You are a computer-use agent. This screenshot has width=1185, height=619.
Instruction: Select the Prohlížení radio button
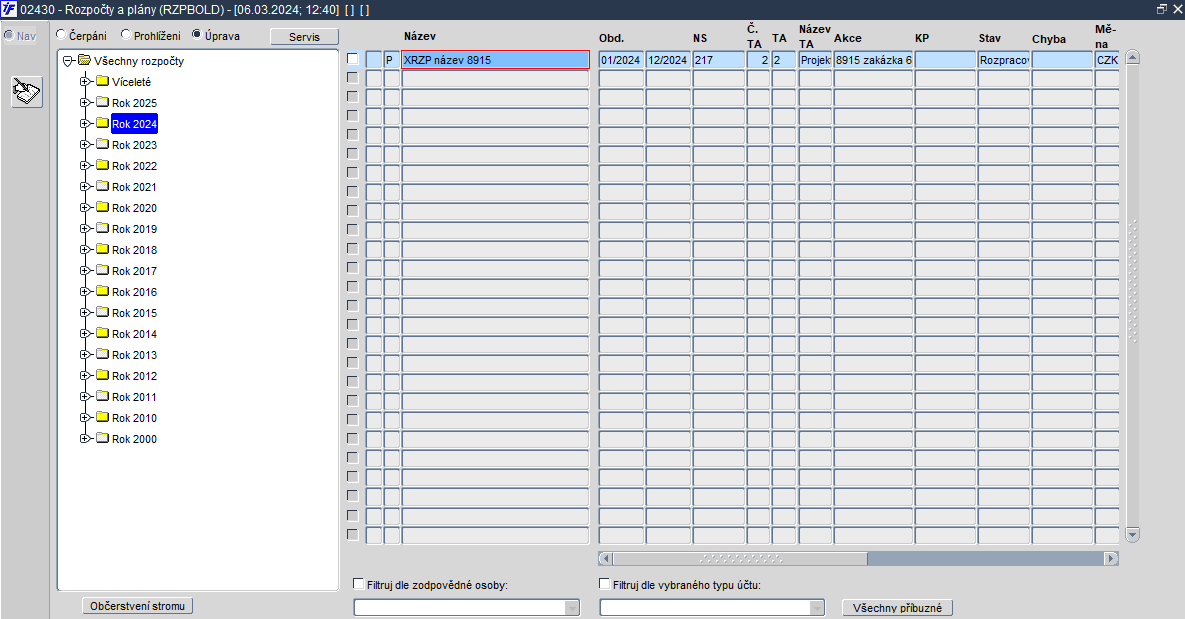point(126,35)
